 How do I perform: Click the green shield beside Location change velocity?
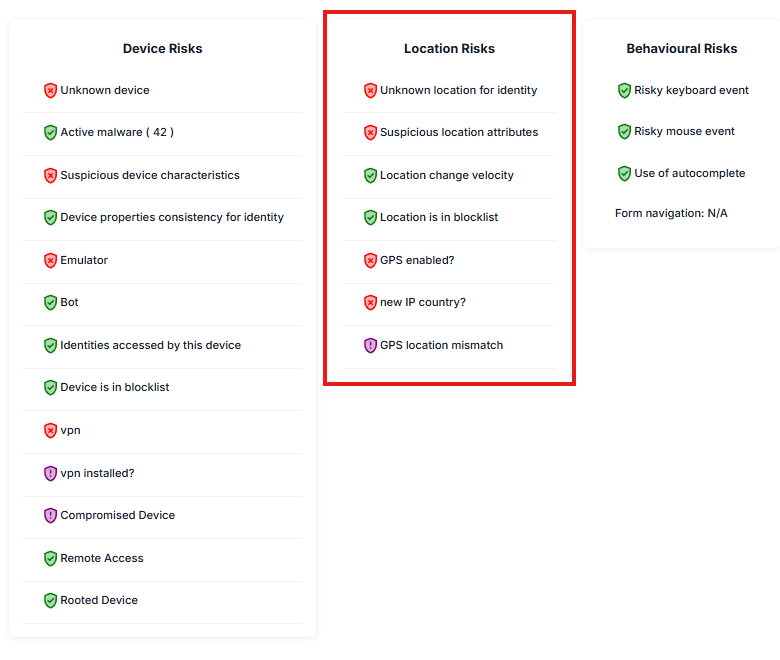pyautogui.click(x=370, y=175)
